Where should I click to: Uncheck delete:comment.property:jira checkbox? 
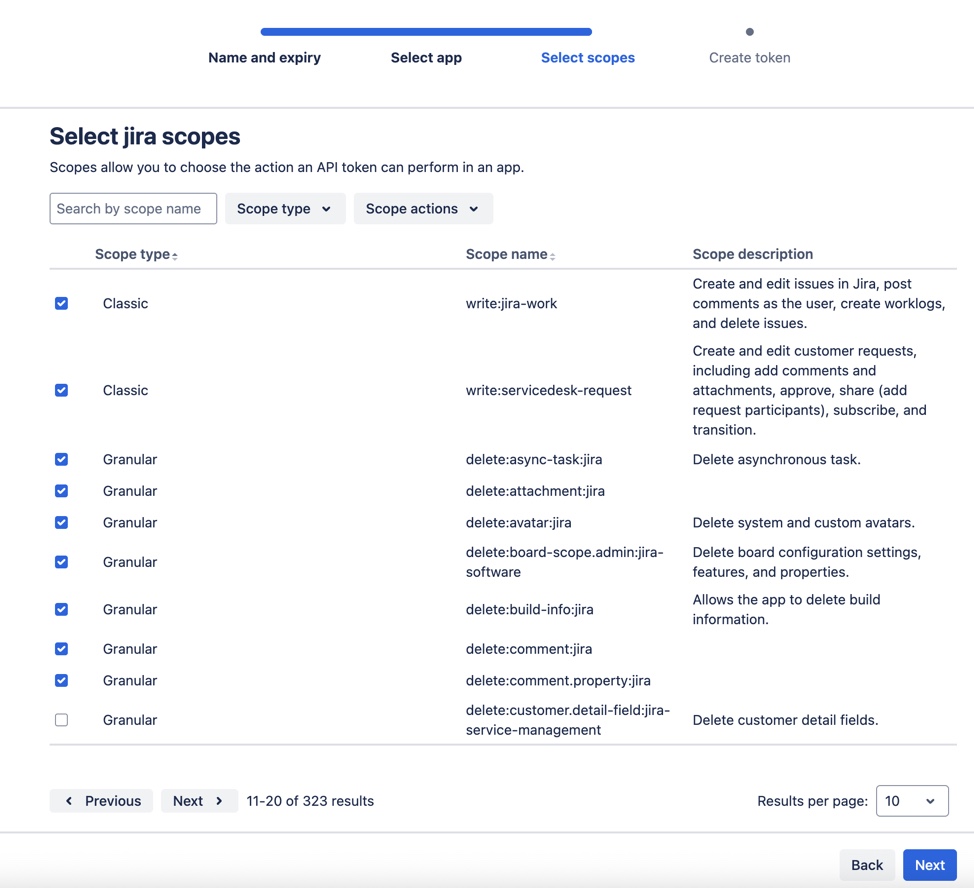click(61, 681)
